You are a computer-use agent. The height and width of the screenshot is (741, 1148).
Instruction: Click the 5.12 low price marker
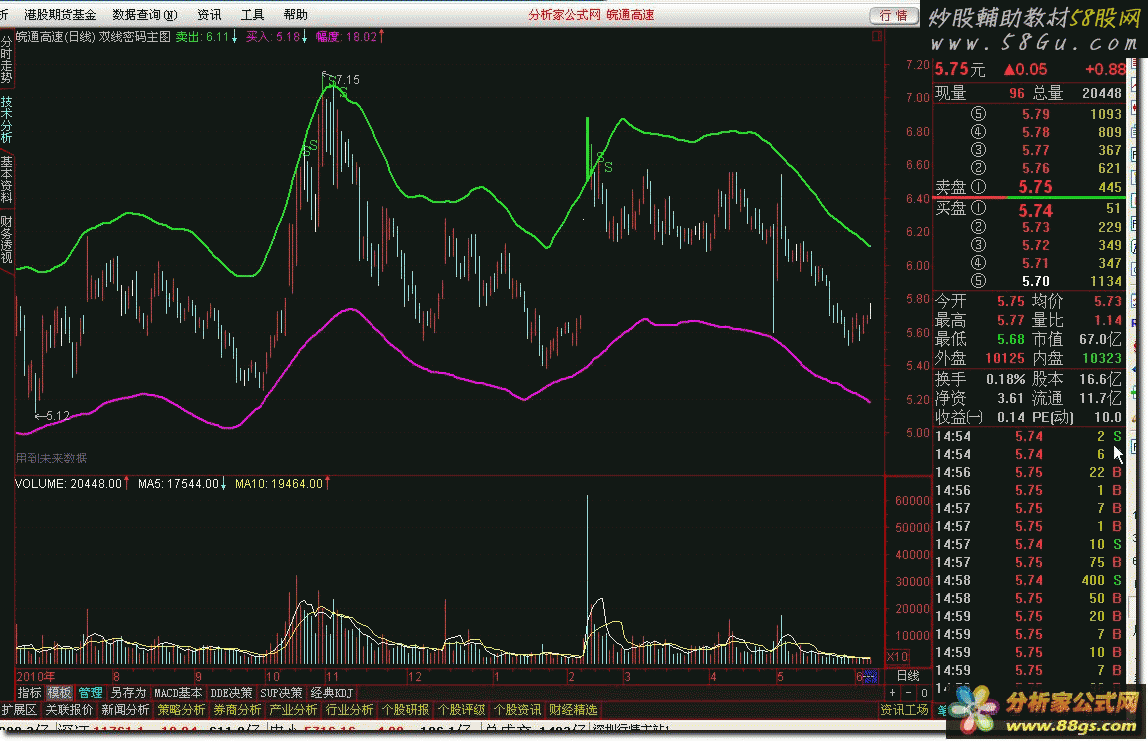pyautogui.click(x=58, y=416)
